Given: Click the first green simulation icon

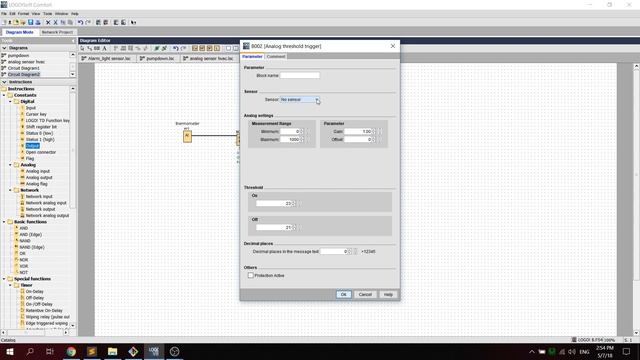Looking at the screenshot, I should [x=157, y=48].
